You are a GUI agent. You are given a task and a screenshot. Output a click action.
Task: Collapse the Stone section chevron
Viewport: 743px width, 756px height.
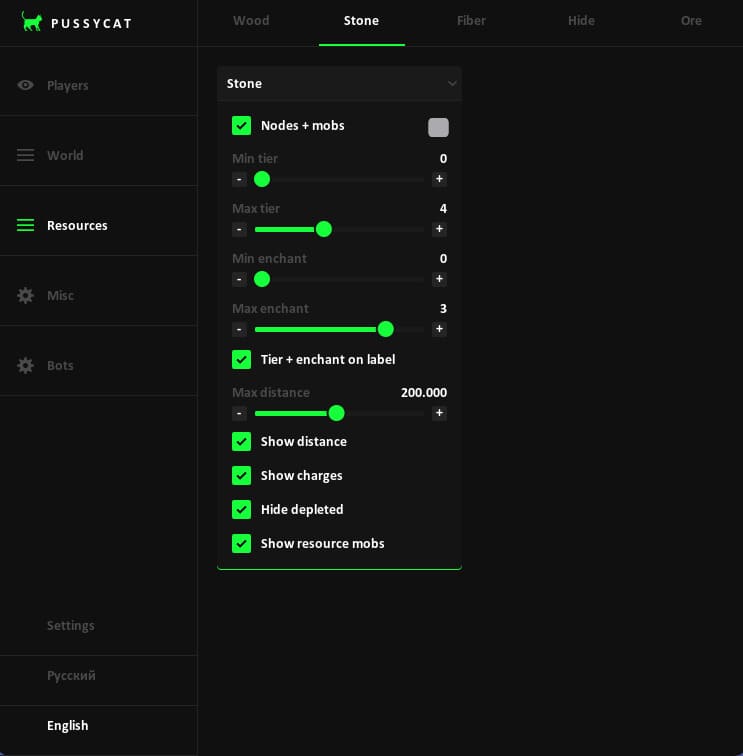pyautogui.click(x=452, y=83)
